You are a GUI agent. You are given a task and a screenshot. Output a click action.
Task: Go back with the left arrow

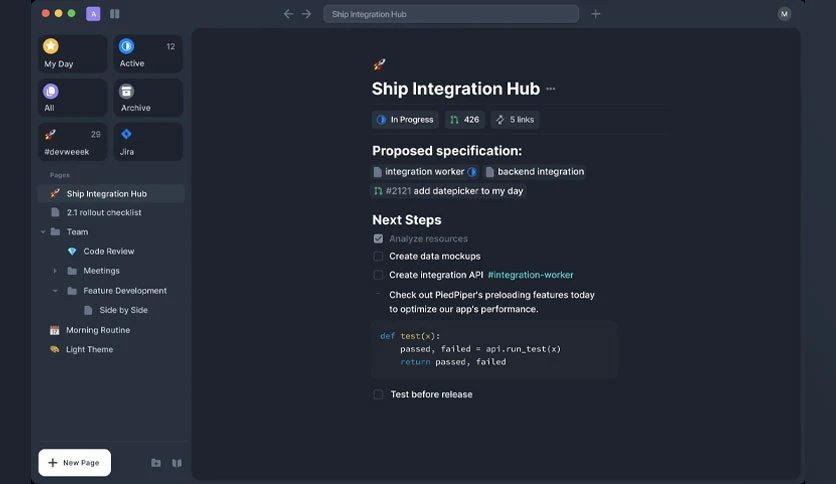tap(288, 14)
